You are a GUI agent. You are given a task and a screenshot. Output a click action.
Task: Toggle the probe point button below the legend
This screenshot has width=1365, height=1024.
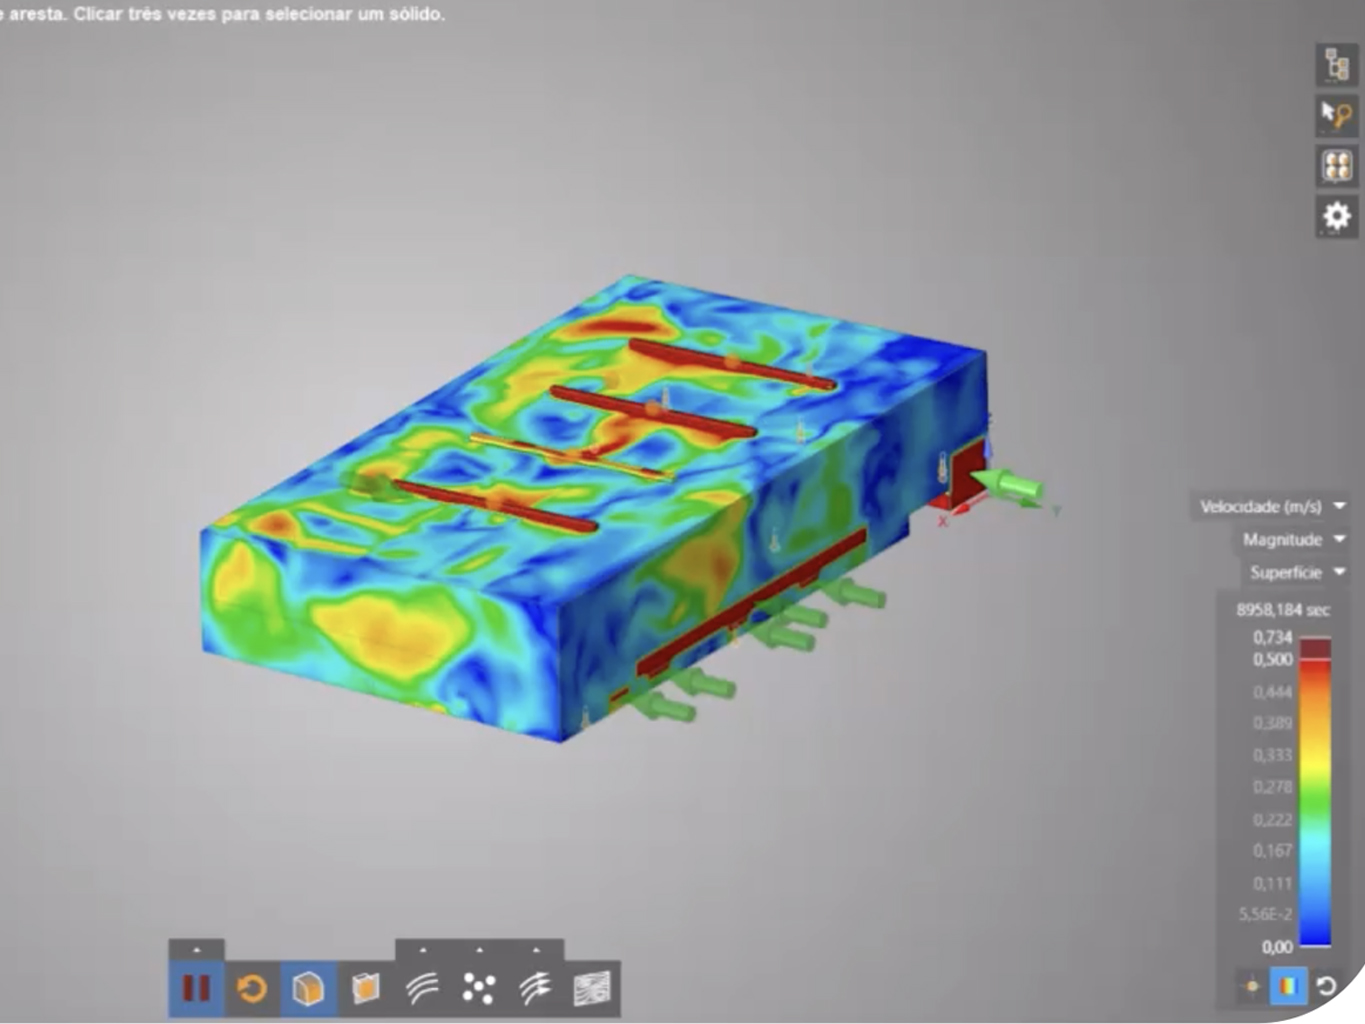[1251, 986]
